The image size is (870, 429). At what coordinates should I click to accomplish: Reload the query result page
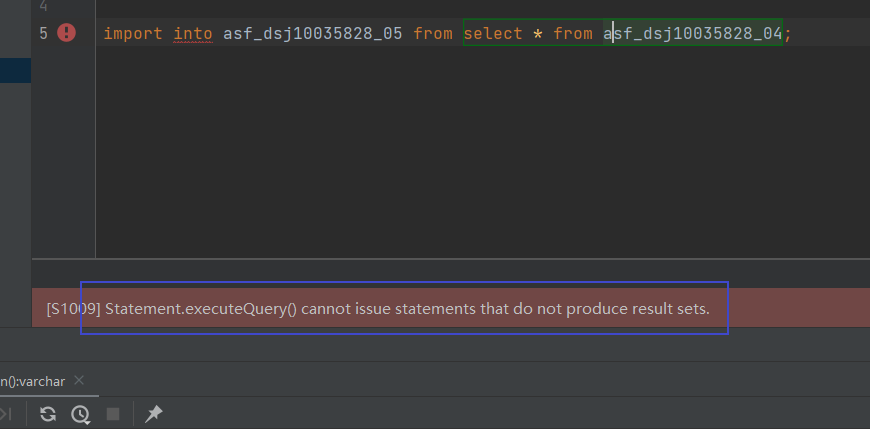pyautogui.click(x=47, y=413)
